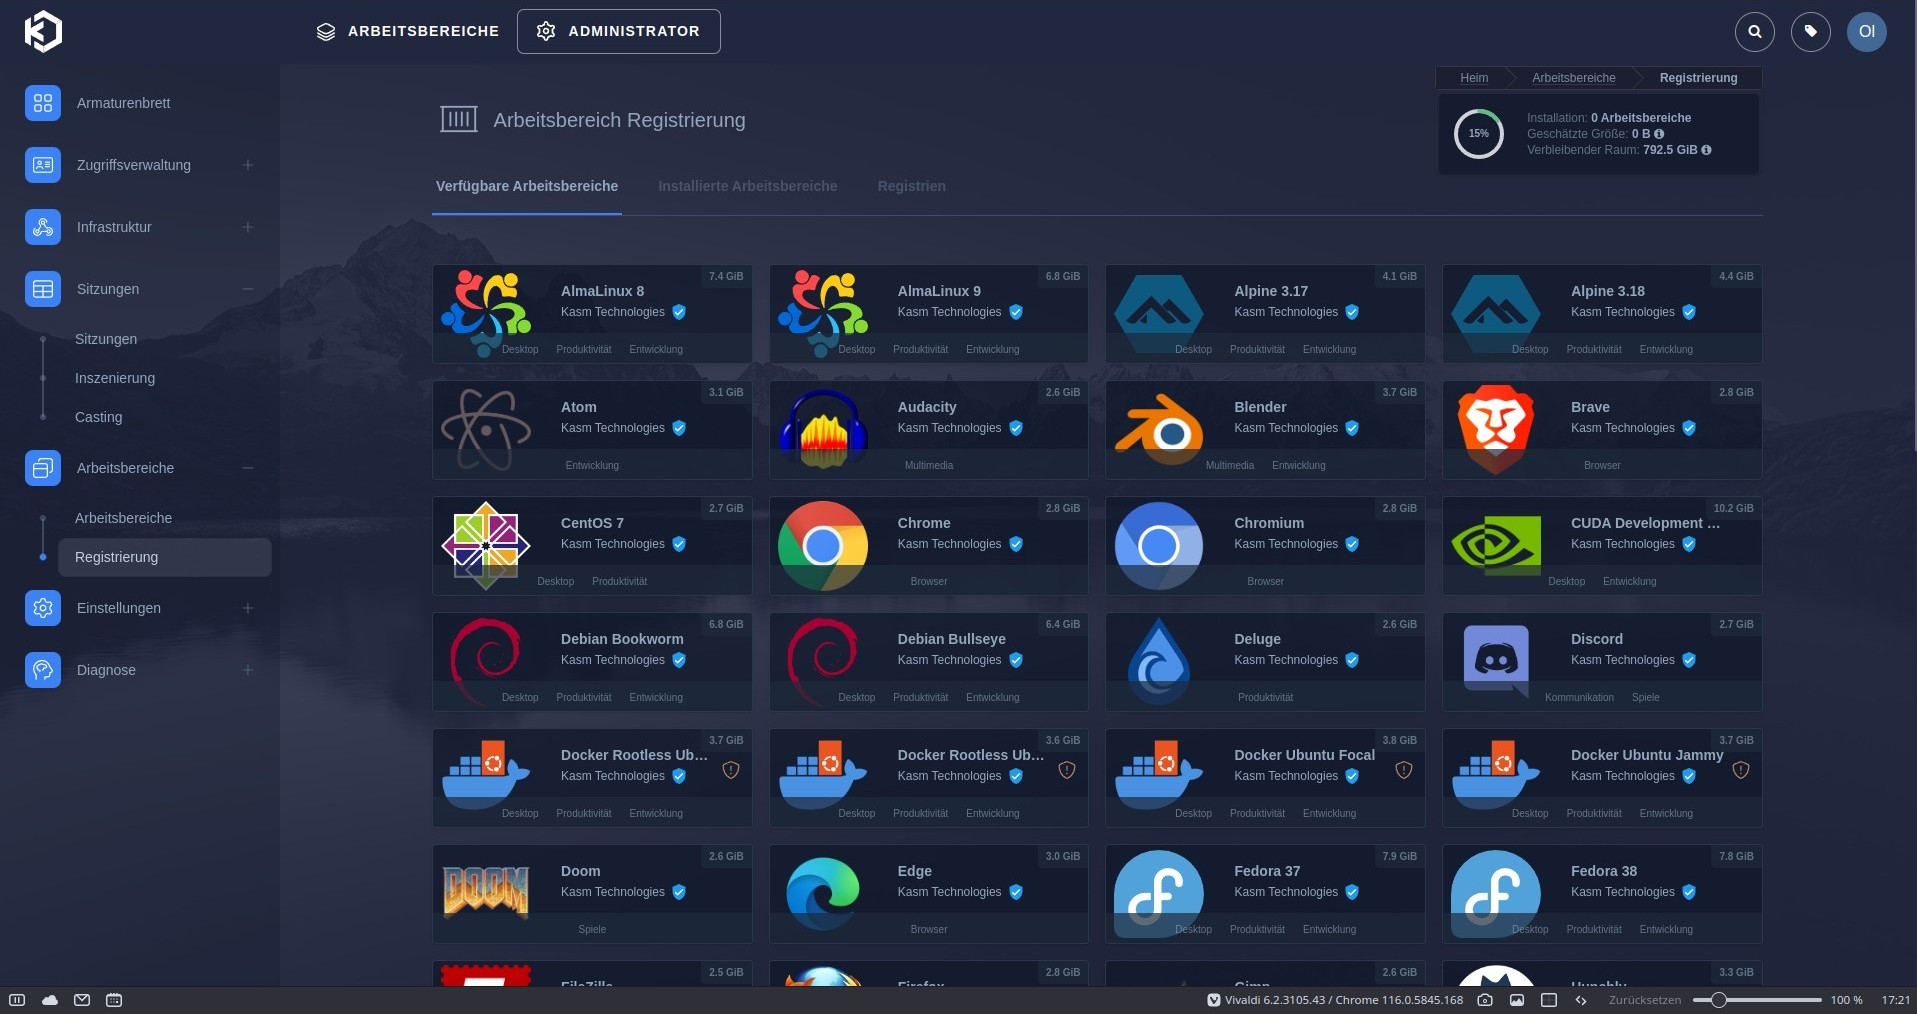Open Casting under Sitzungen
This screenshot has width=1917, height=1014.
point(99,417)
